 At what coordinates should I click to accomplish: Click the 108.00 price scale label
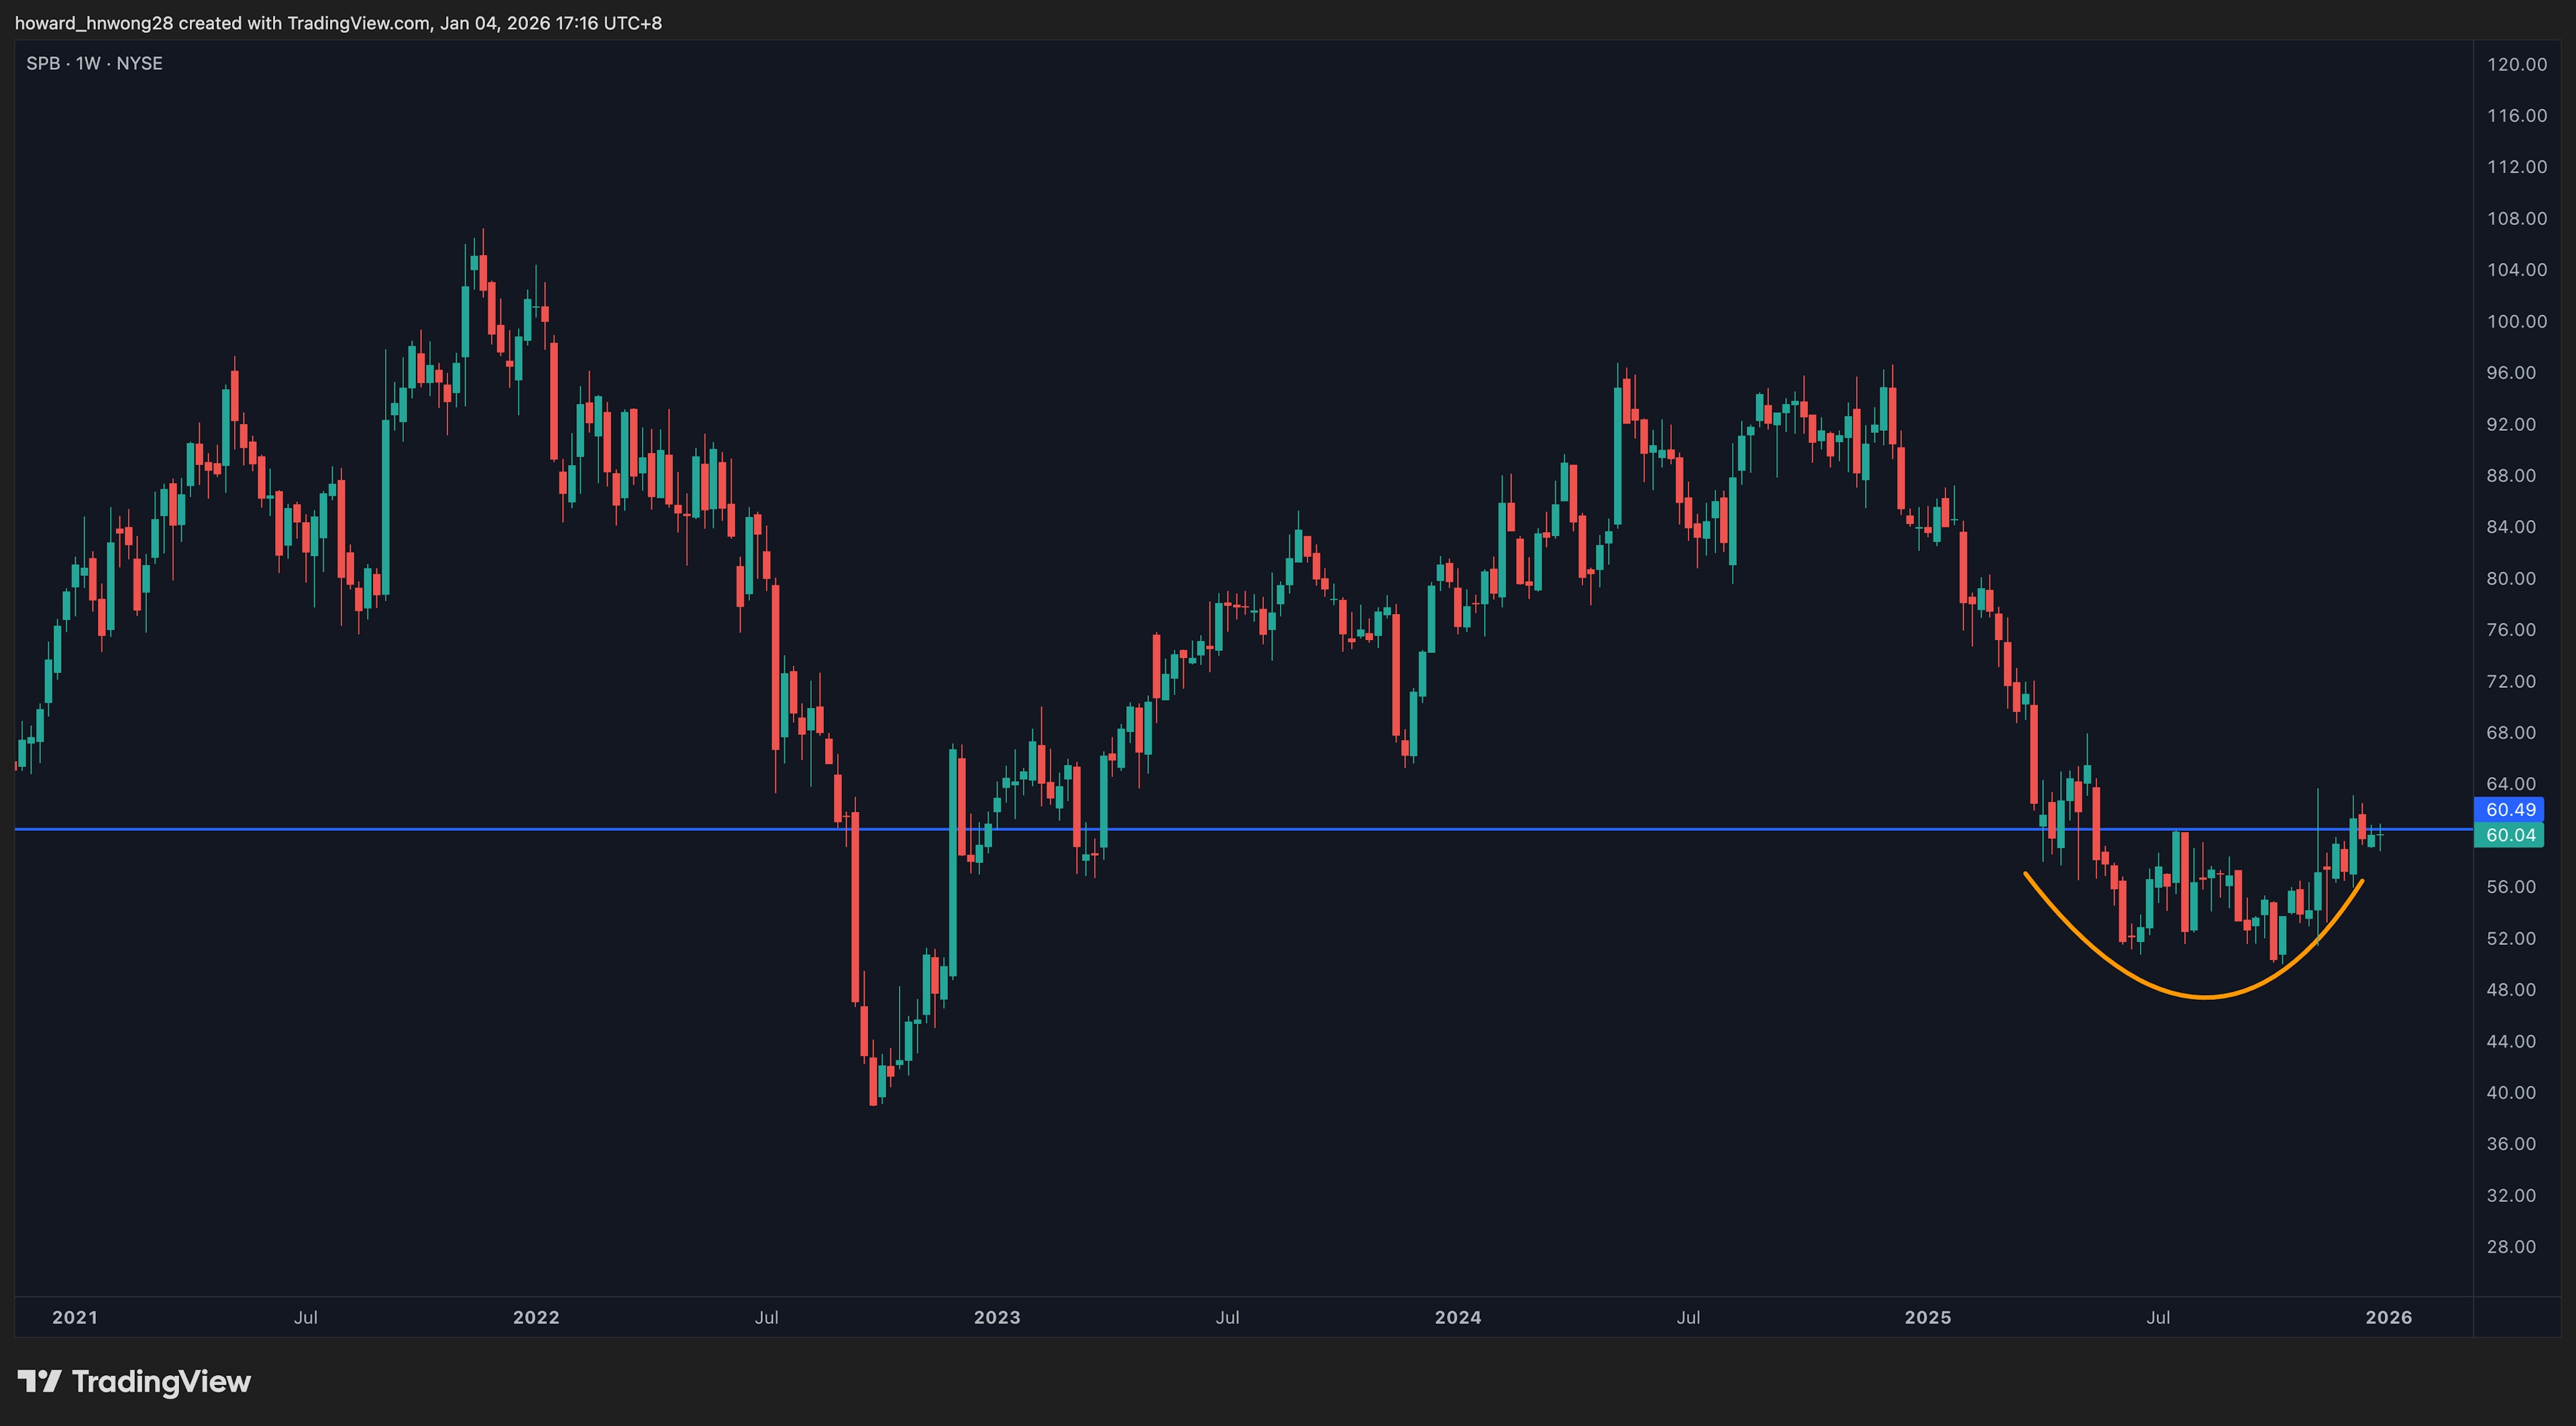(x=2516, y=218)
